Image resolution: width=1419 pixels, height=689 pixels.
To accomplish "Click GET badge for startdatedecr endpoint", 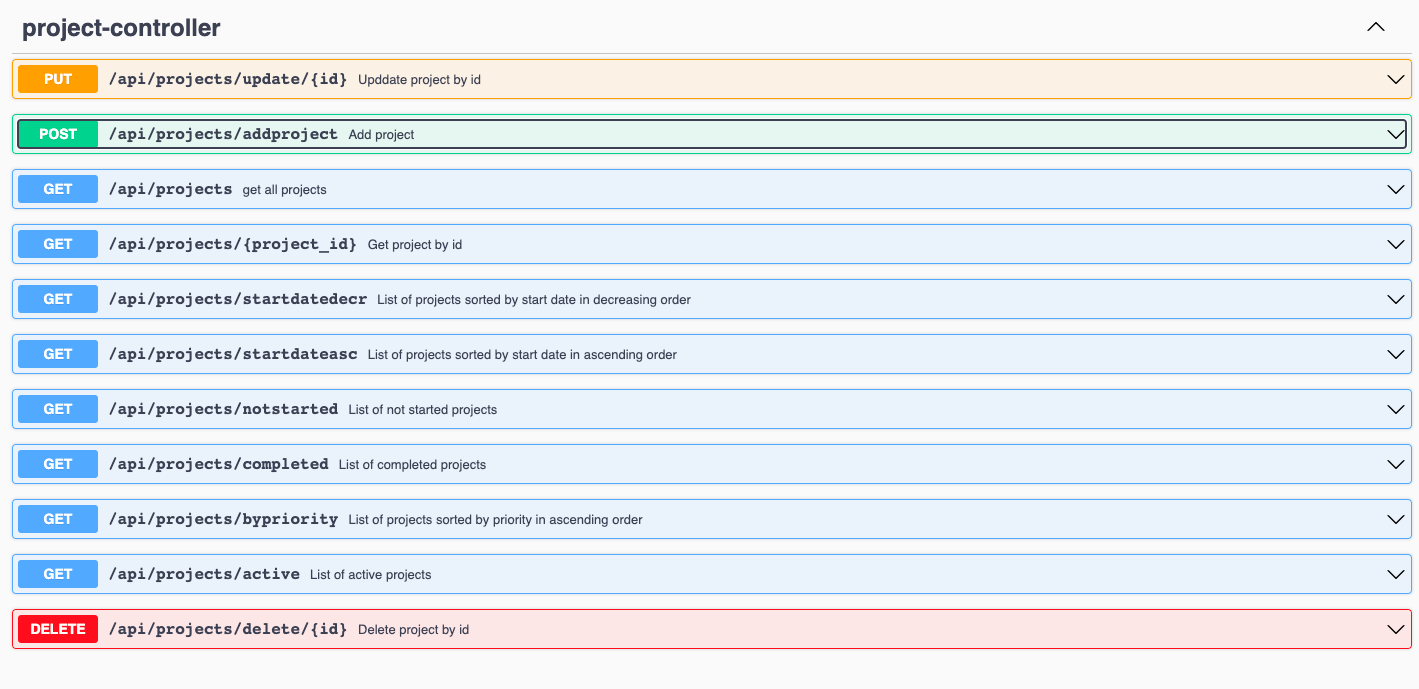I will (58, 299).
